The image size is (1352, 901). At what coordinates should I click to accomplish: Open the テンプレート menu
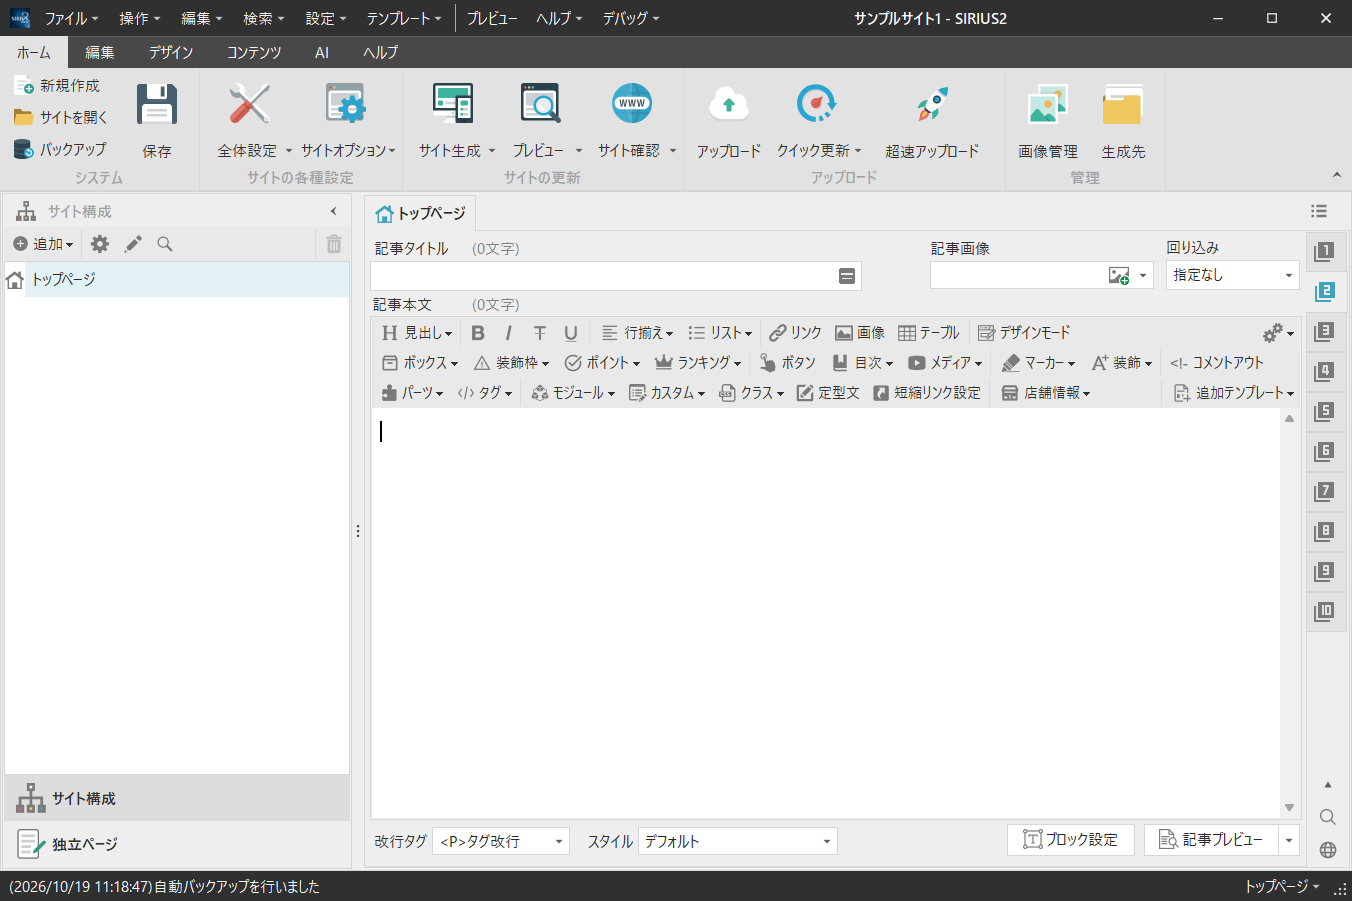[x=404, y=18]
